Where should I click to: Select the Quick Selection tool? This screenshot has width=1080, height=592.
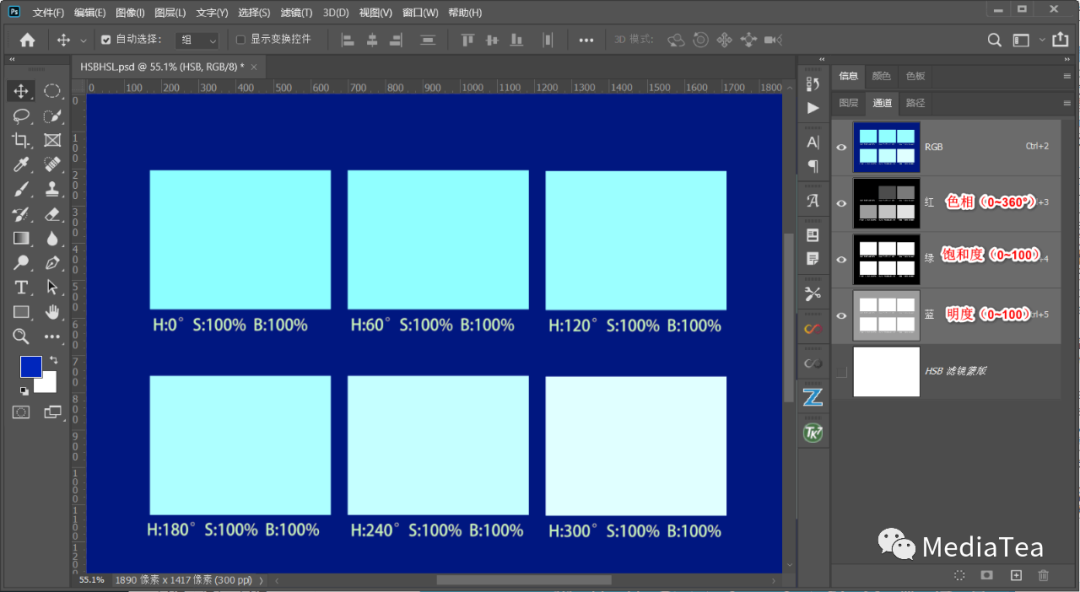tap(52, 116)
